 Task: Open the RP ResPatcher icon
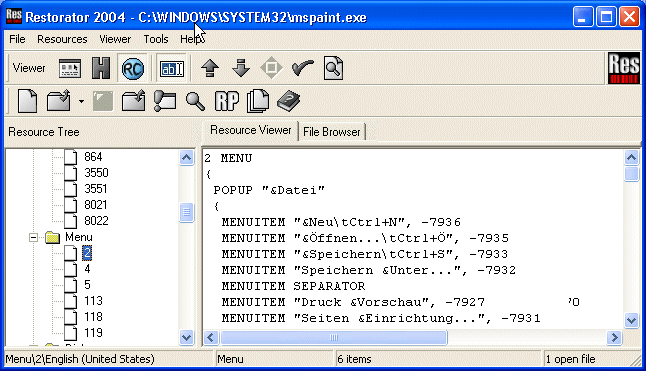pos(227,101)
